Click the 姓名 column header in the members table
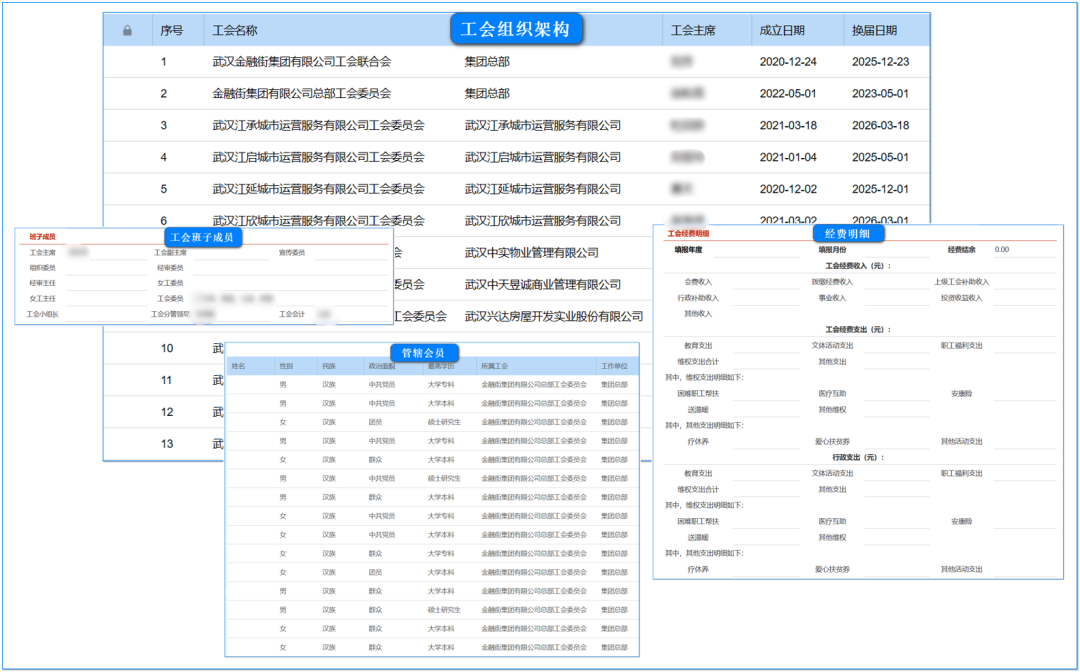The width and height of the screenshot is (1080, 672). (238, 366)
